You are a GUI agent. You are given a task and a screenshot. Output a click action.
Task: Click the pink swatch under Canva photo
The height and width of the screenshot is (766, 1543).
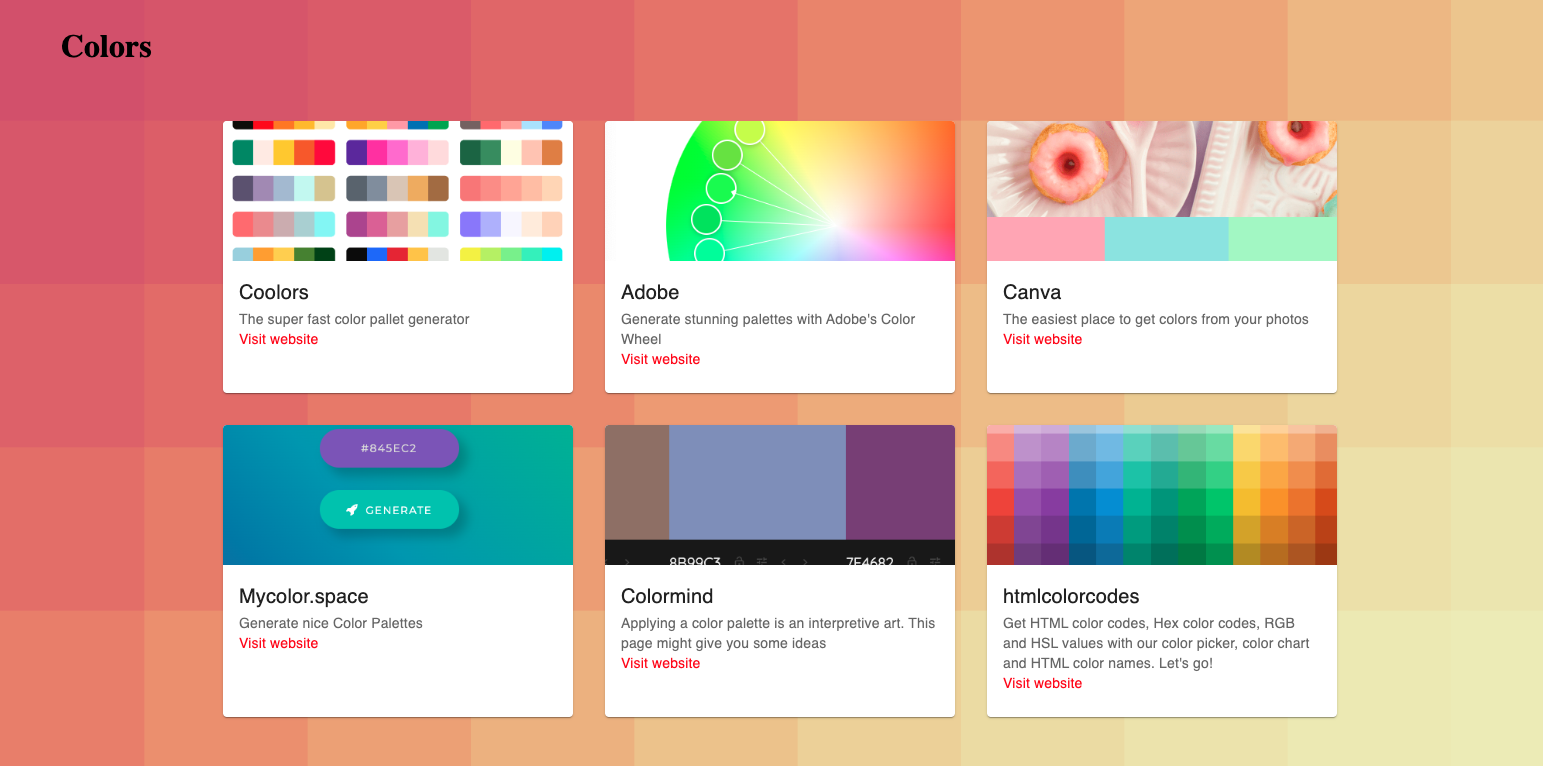[1046, 239]
